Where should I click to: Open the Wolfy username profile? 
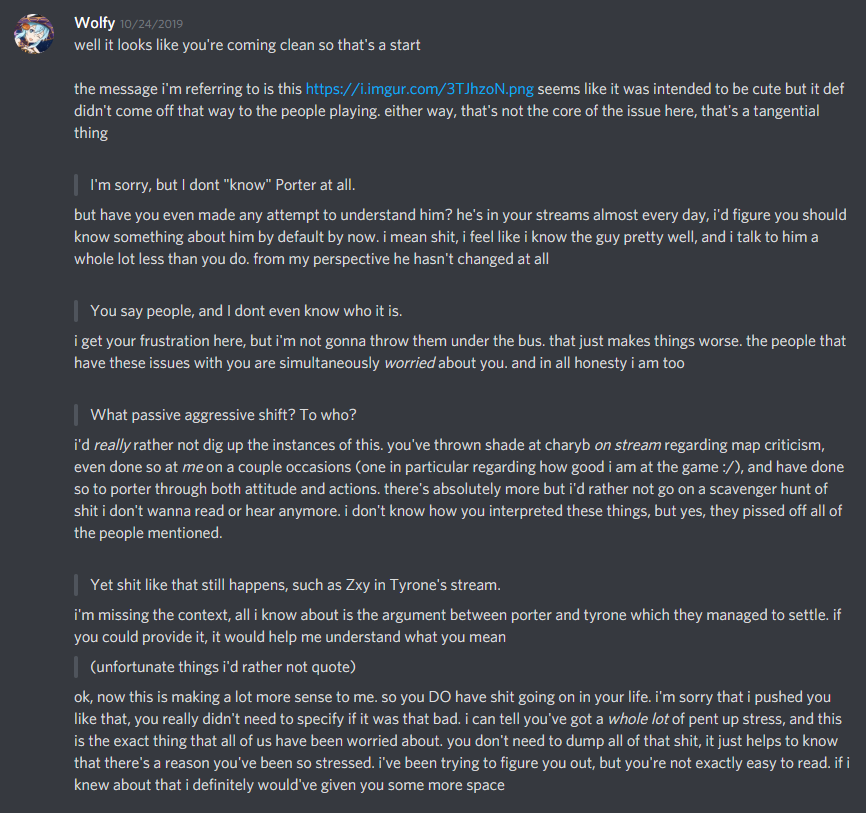[94, 23]
